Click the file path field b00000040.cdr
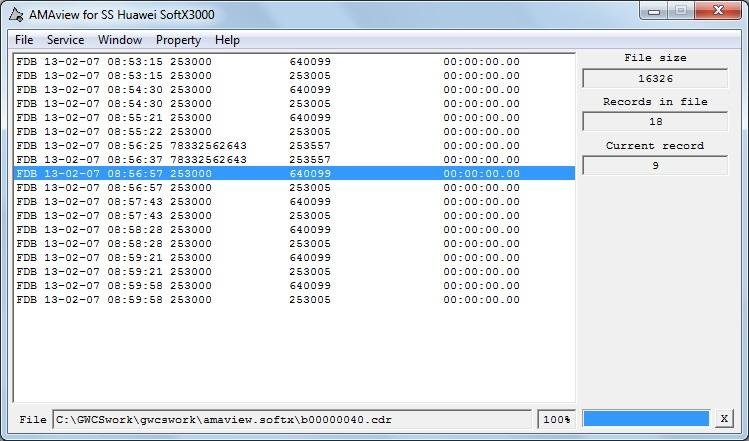Image resolution: width=749 pixels, height=441 pixels. click(292, 419)
